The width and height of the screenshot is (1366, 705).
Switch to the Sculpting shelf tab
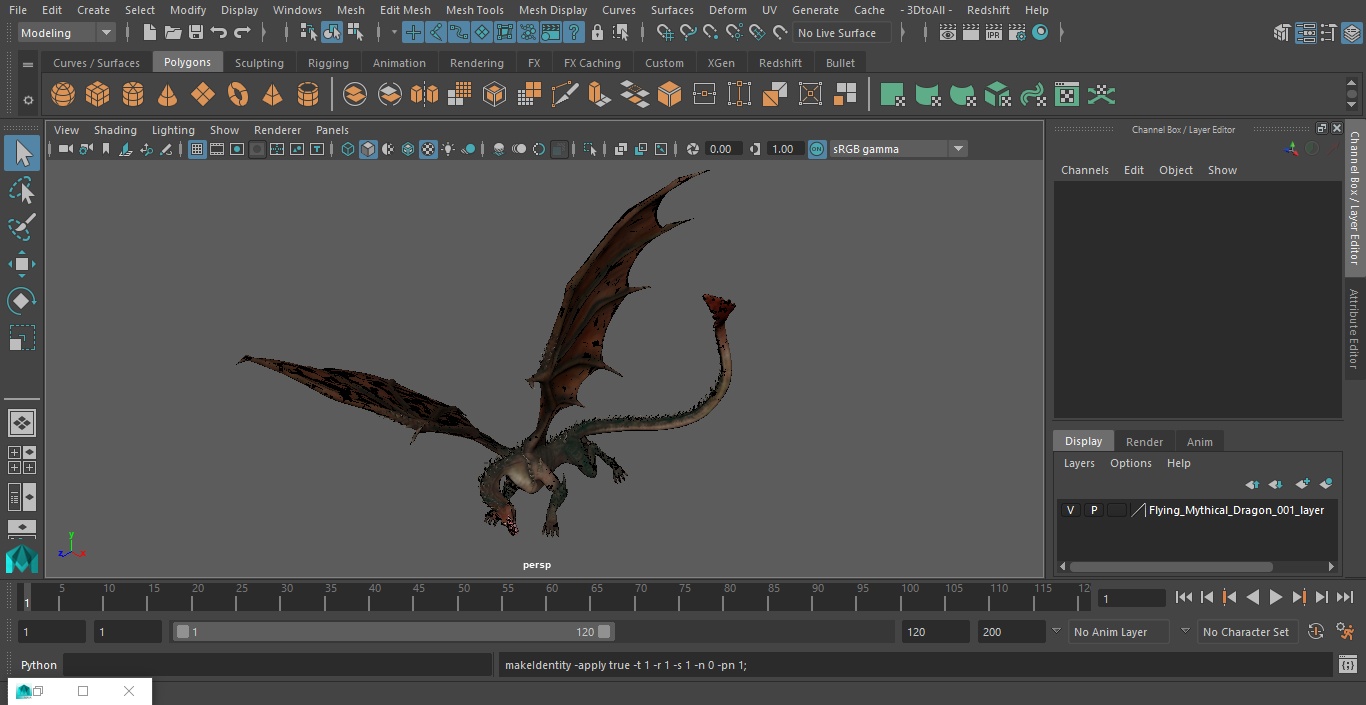tap(259, 63)
